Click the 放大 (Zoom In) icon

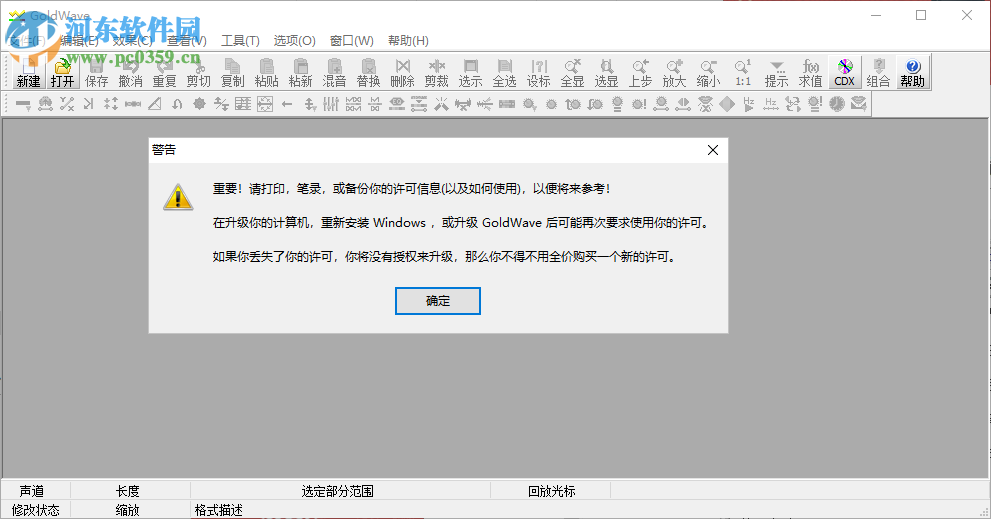tap(674, 72)
